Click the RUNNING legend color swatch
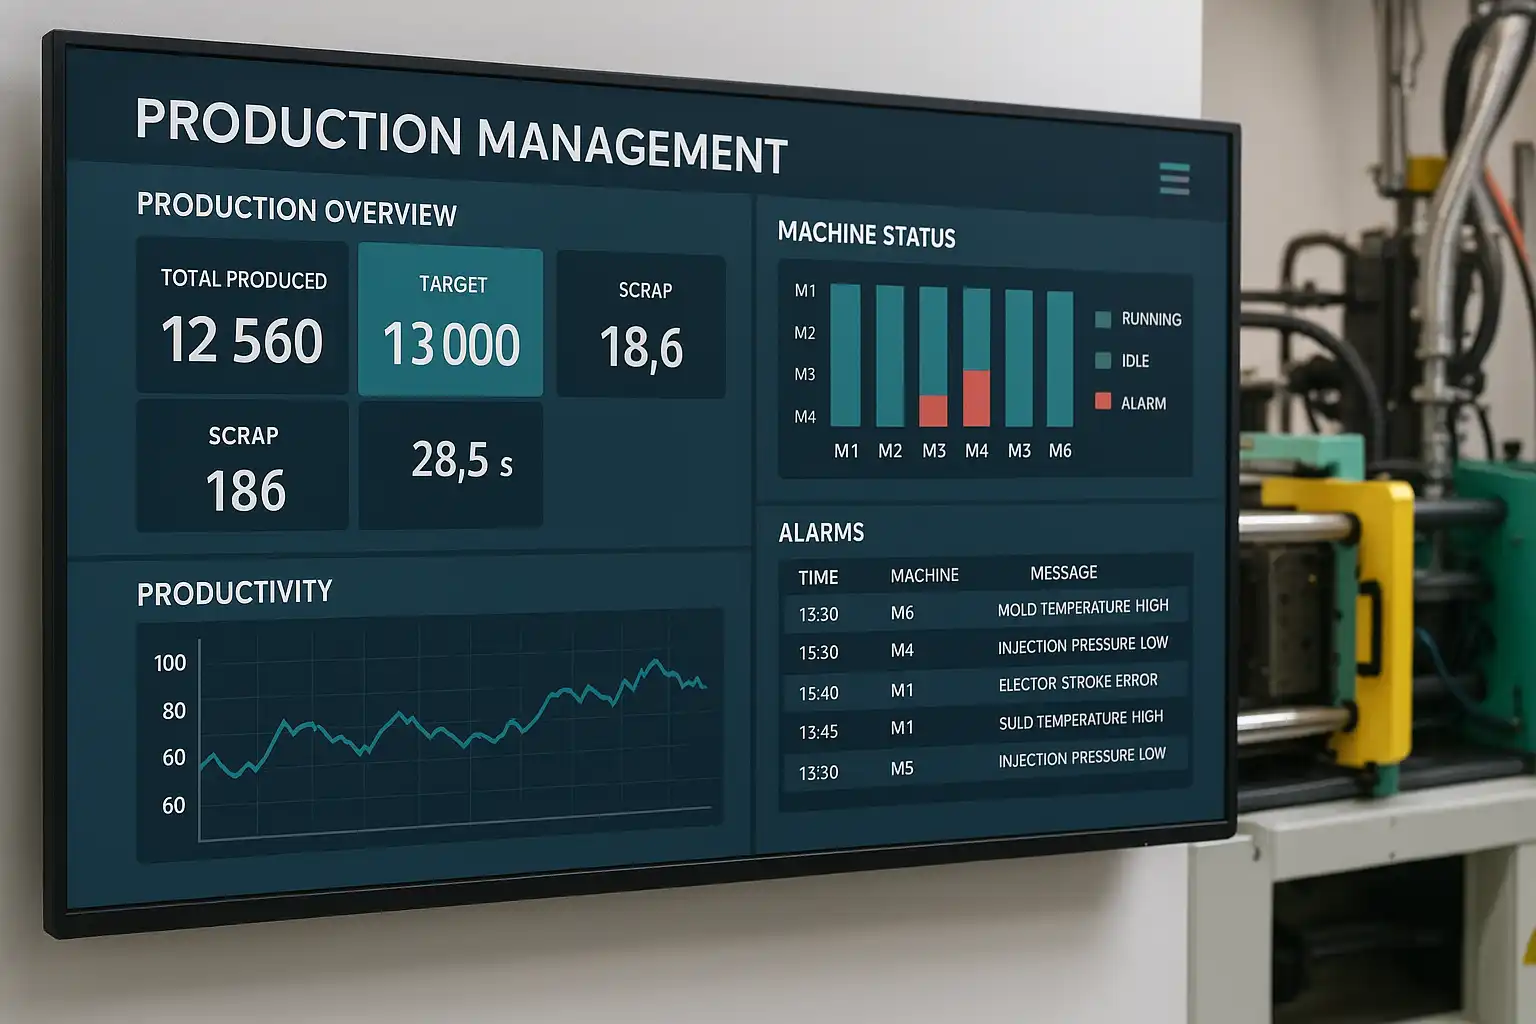The height and width of the screenshot is (1024, 1536). pos(1103,319)
